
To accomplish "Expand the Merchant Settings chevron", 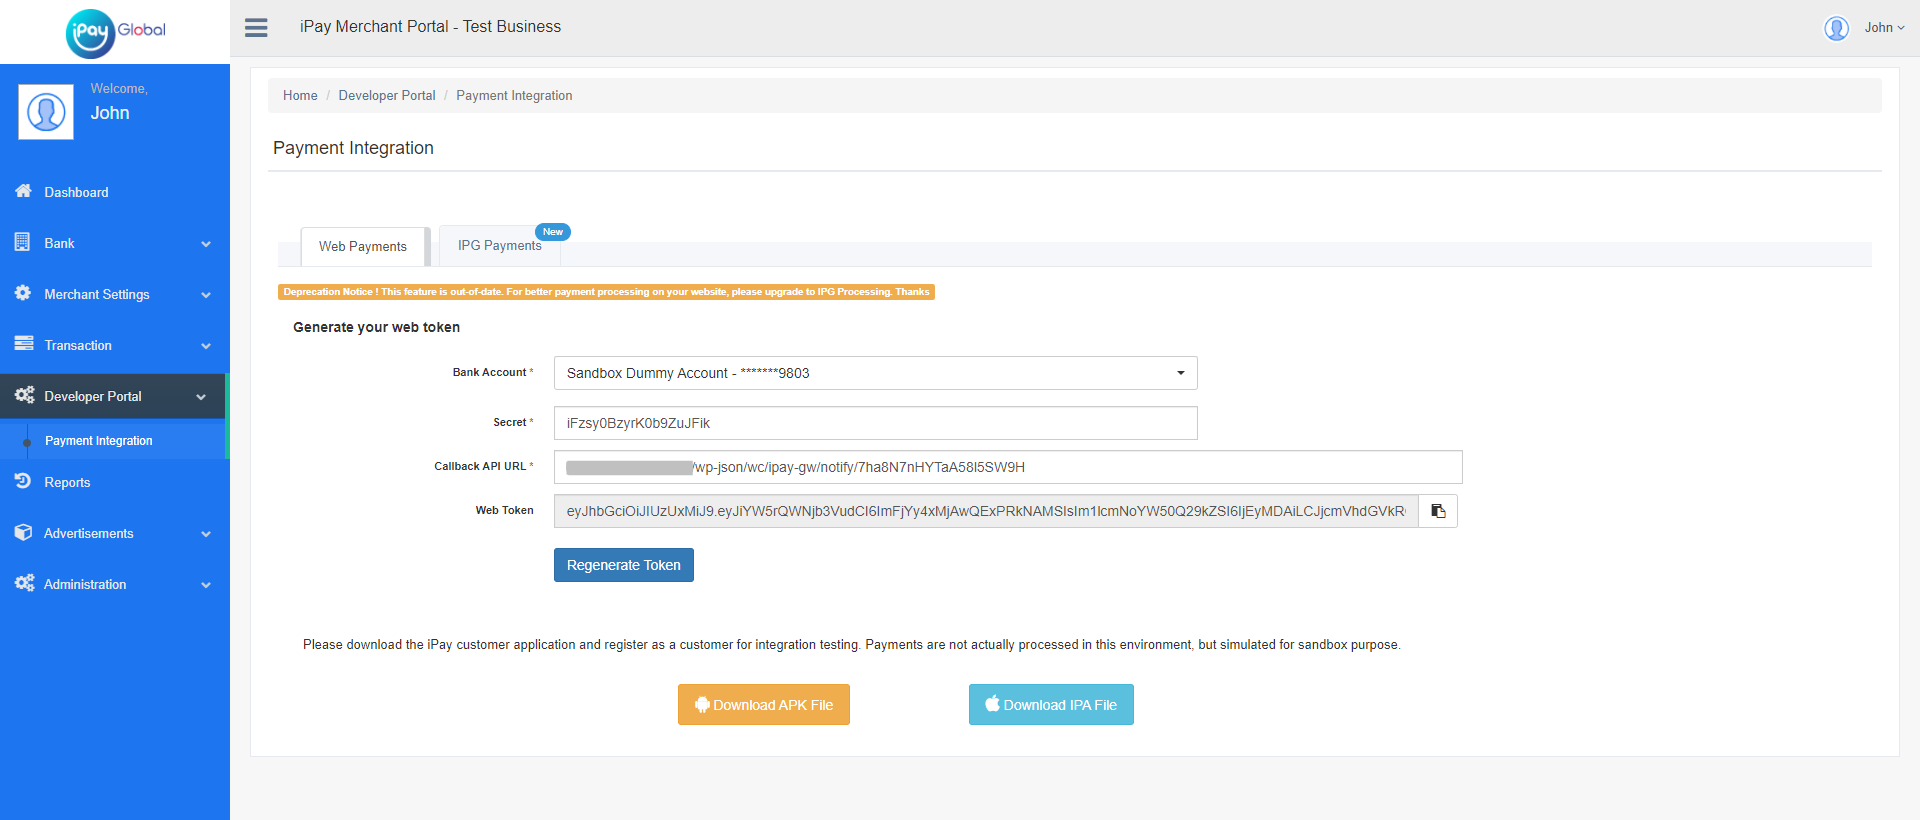I will tap(206, 295).
